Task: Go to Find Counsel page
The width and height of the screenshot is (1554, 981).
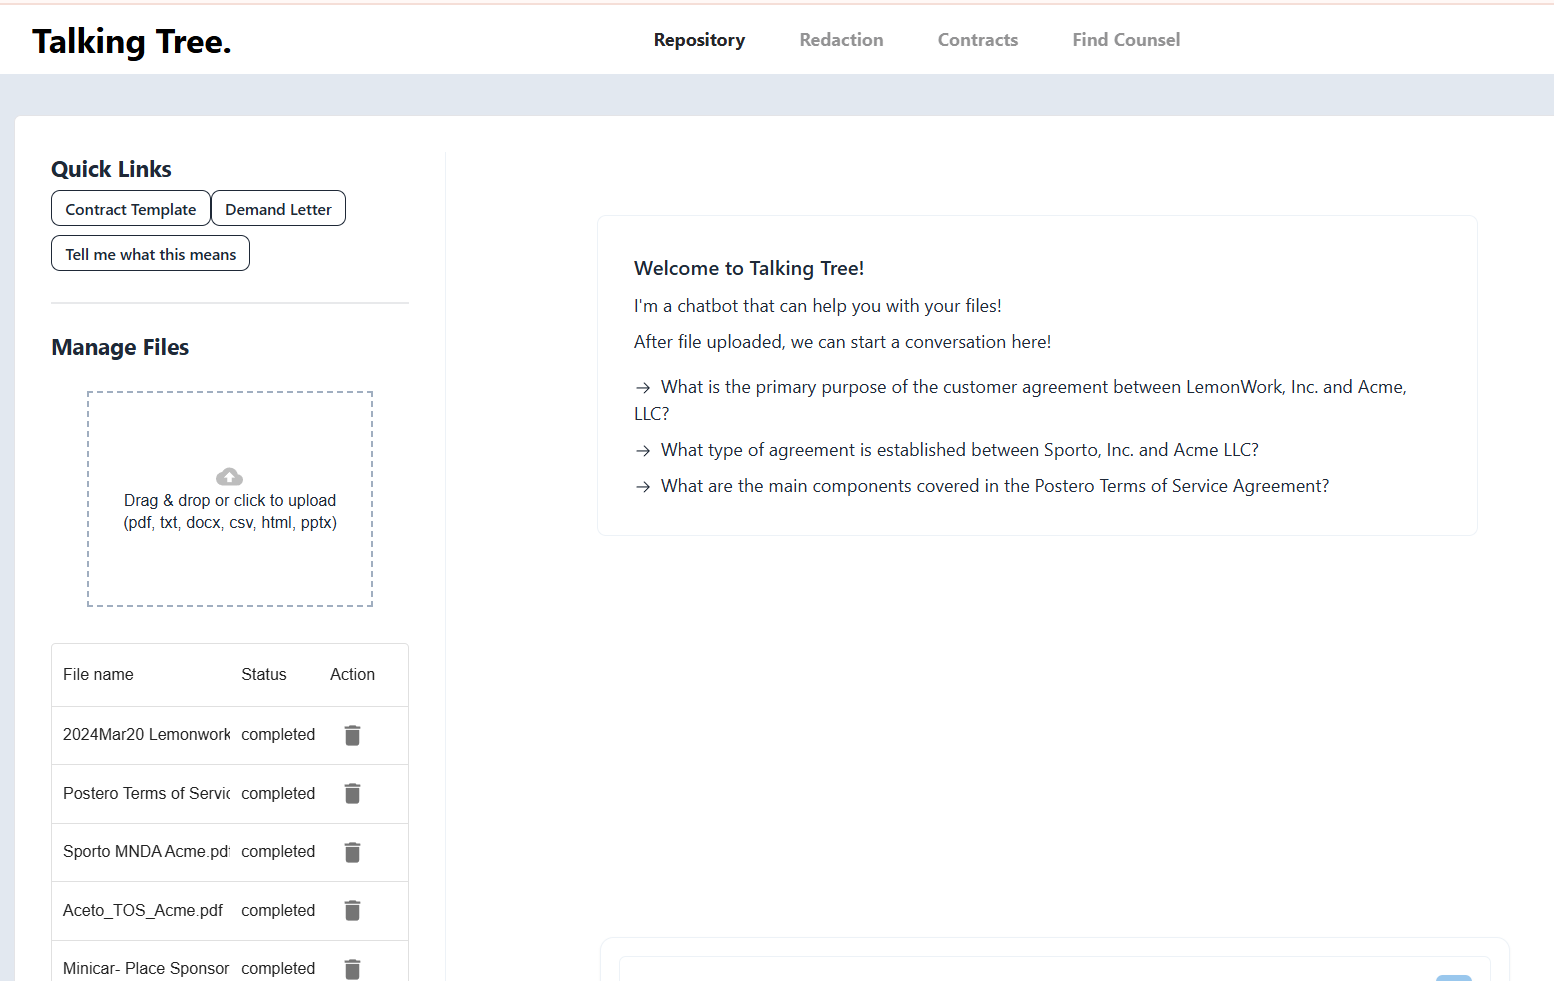Action: coord(1126,40)
